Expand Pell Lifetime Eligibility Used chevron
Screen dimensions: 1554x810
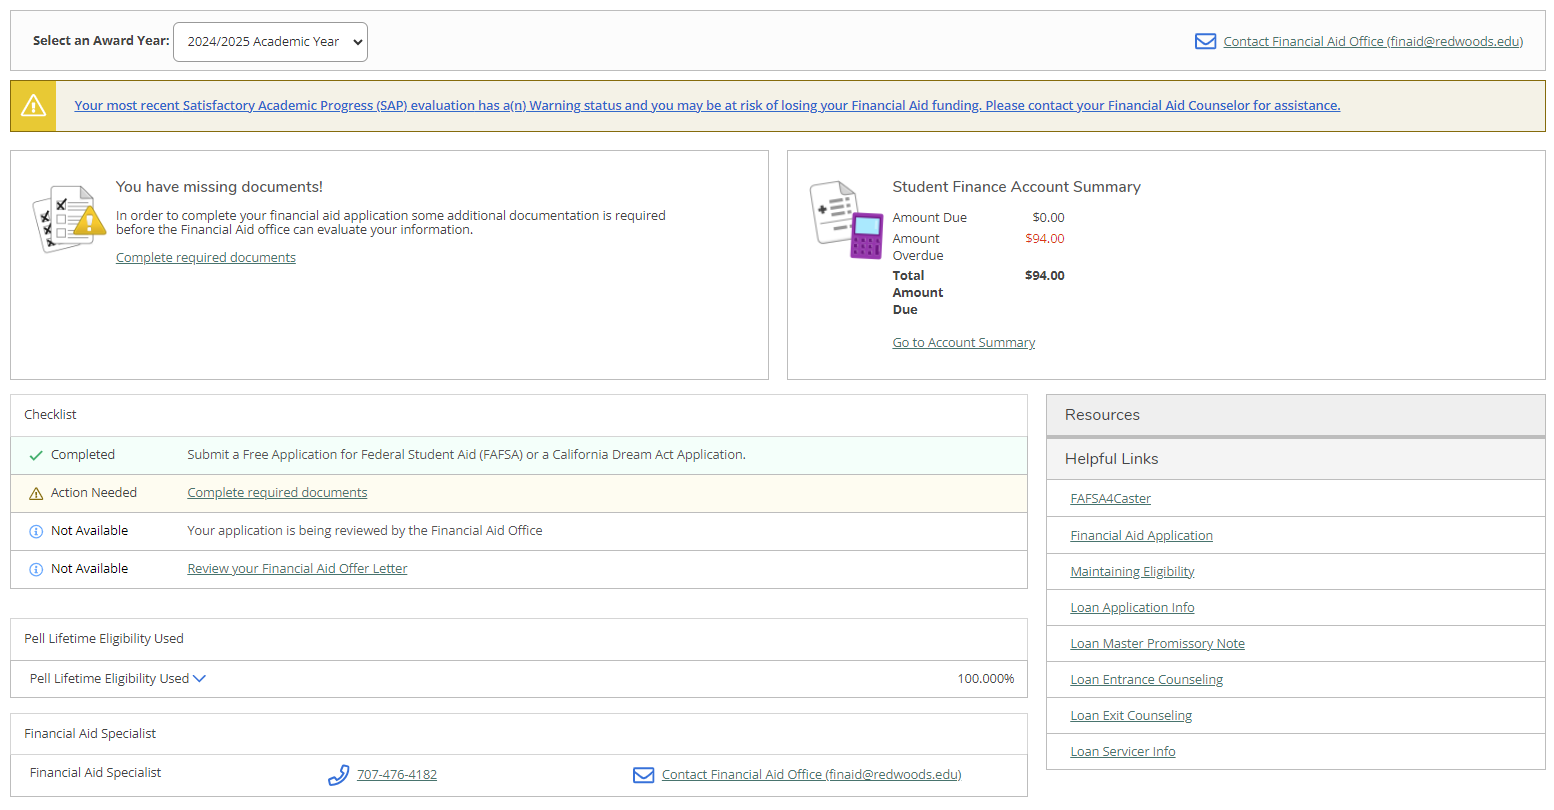pos(199,679)
